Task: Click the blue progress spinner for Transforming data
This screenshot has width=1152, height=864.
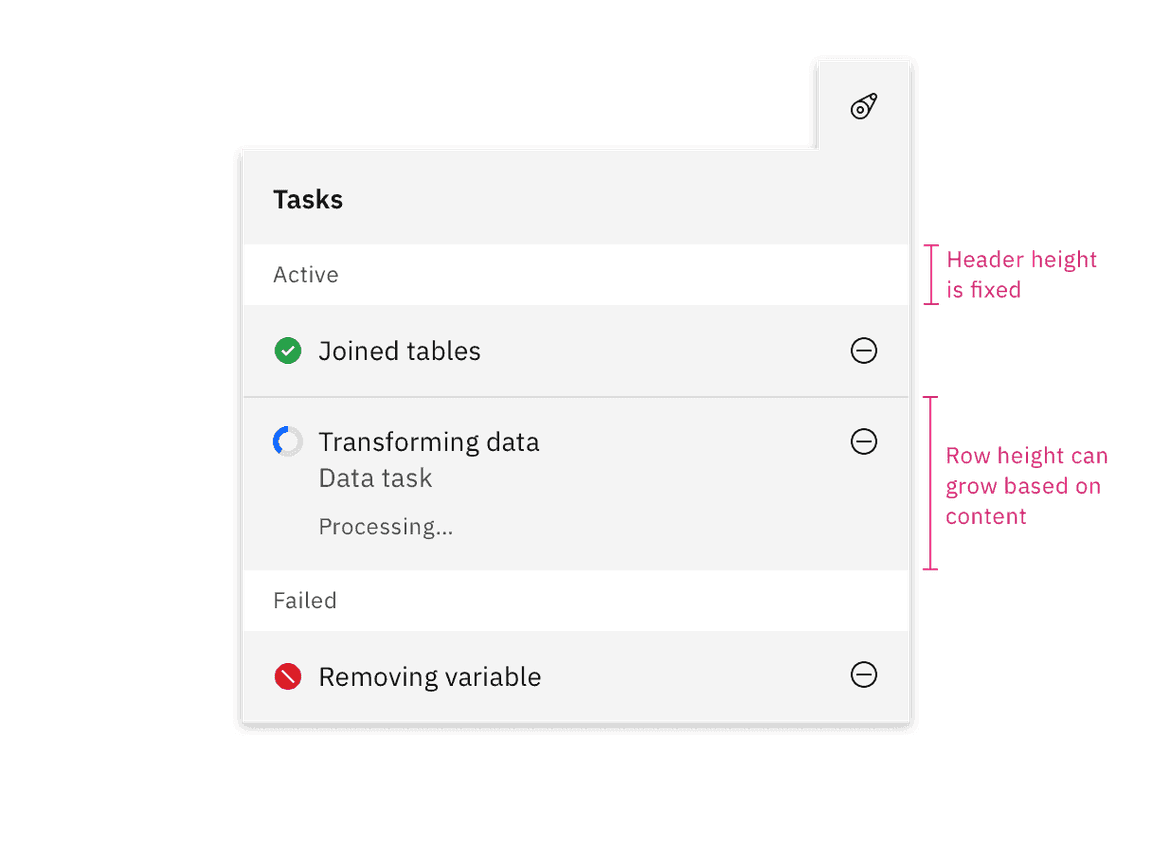Action: 287,441
